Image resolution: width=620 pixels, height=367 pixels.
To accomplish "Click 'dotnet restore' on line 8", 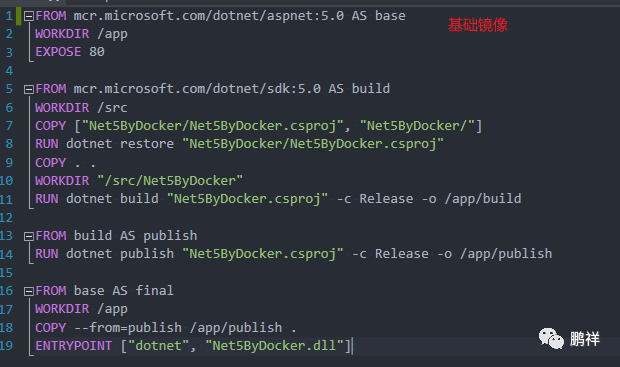I will tap(120, 144).
